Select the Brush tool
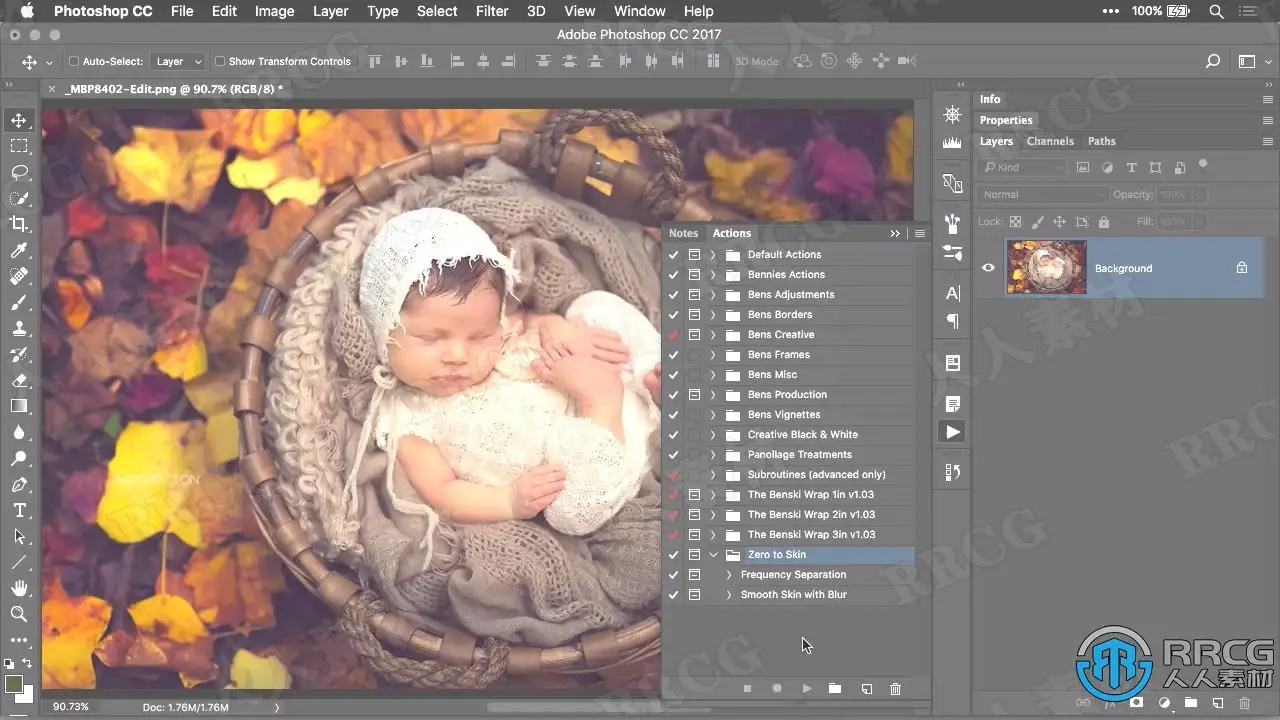Image resolution: width=1280 pixels, height=720 pixels. pyautogui.click(x=19, y=302)
